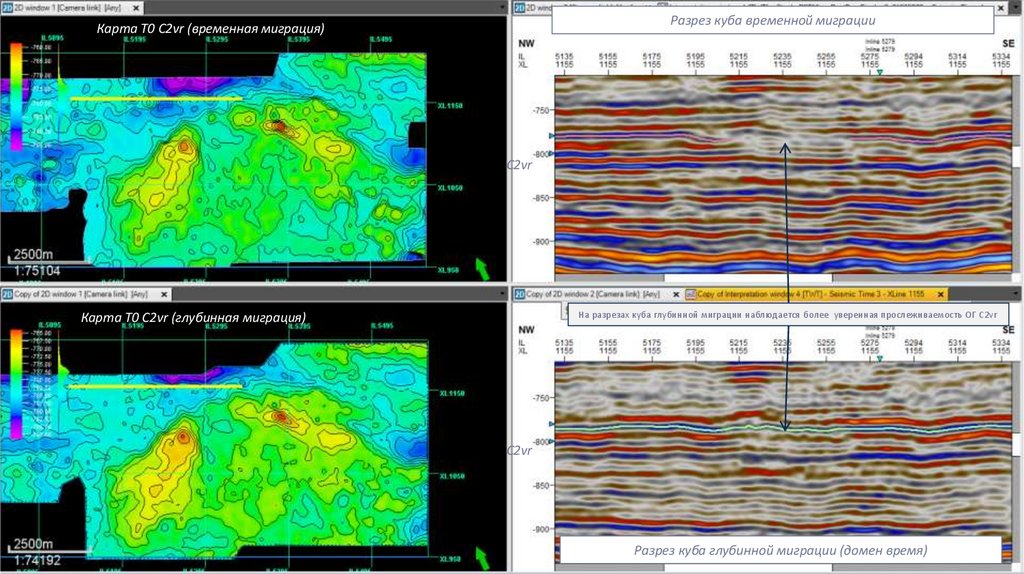Click the '-750' time tick on the top section
Viewport: 1024px width, 574px height.
coord(541,110)
